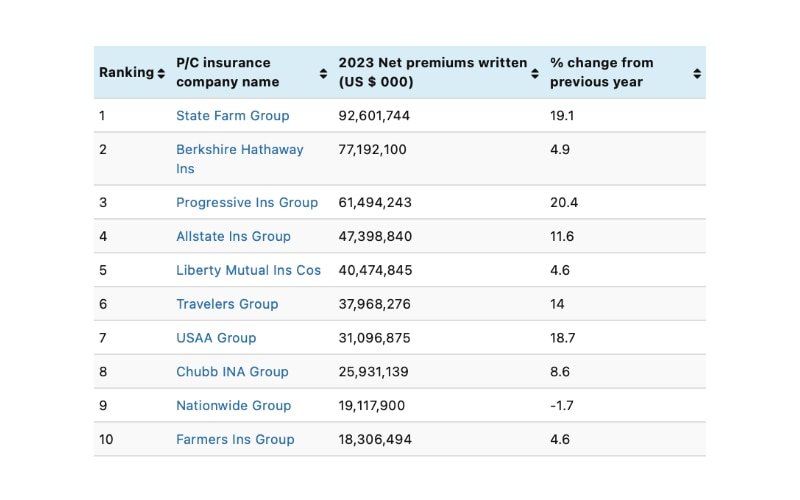Open Berkshire Hathaway Ins link
Screen dimensions: 800x500
pyautogui.click(x=240, y=159)
